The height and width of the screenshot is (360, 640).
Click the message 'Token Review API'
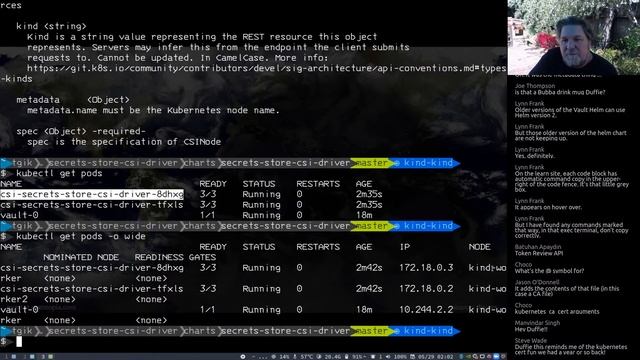tap(539, 253)
